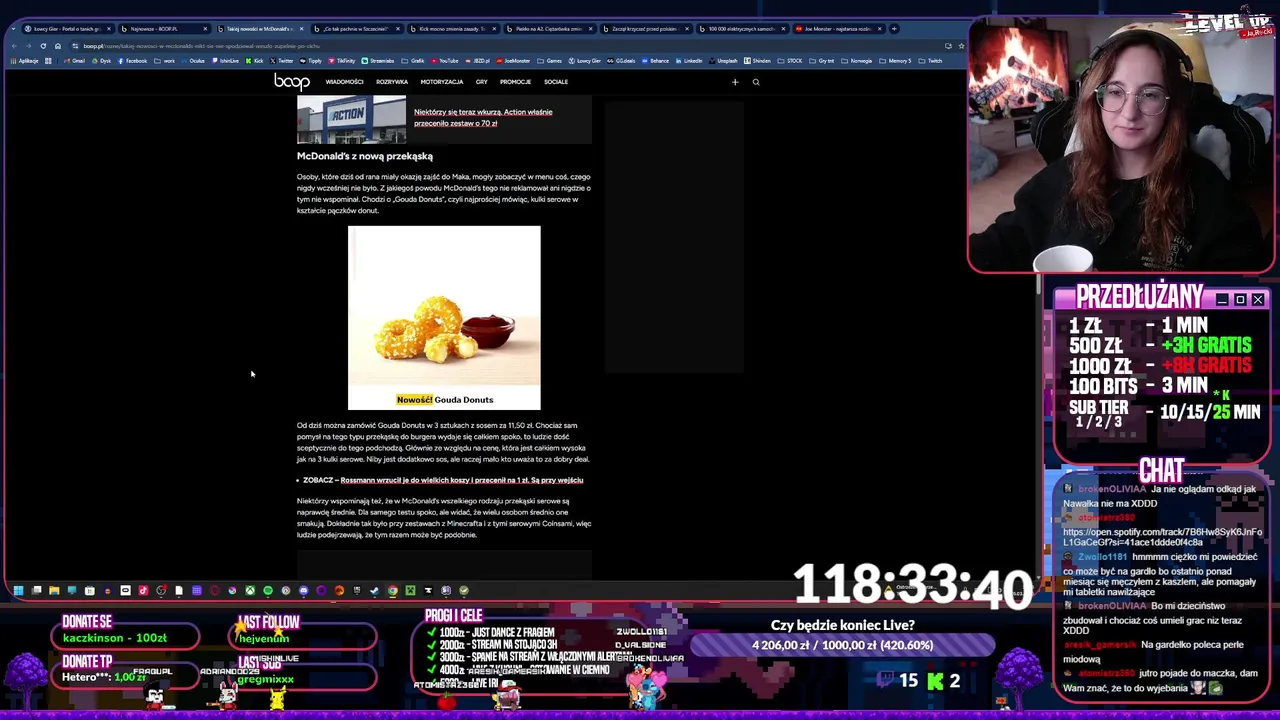Open File Explorer from the taskbar
This screenshot has height=720, width=1280.
click(x=54, y=590)
